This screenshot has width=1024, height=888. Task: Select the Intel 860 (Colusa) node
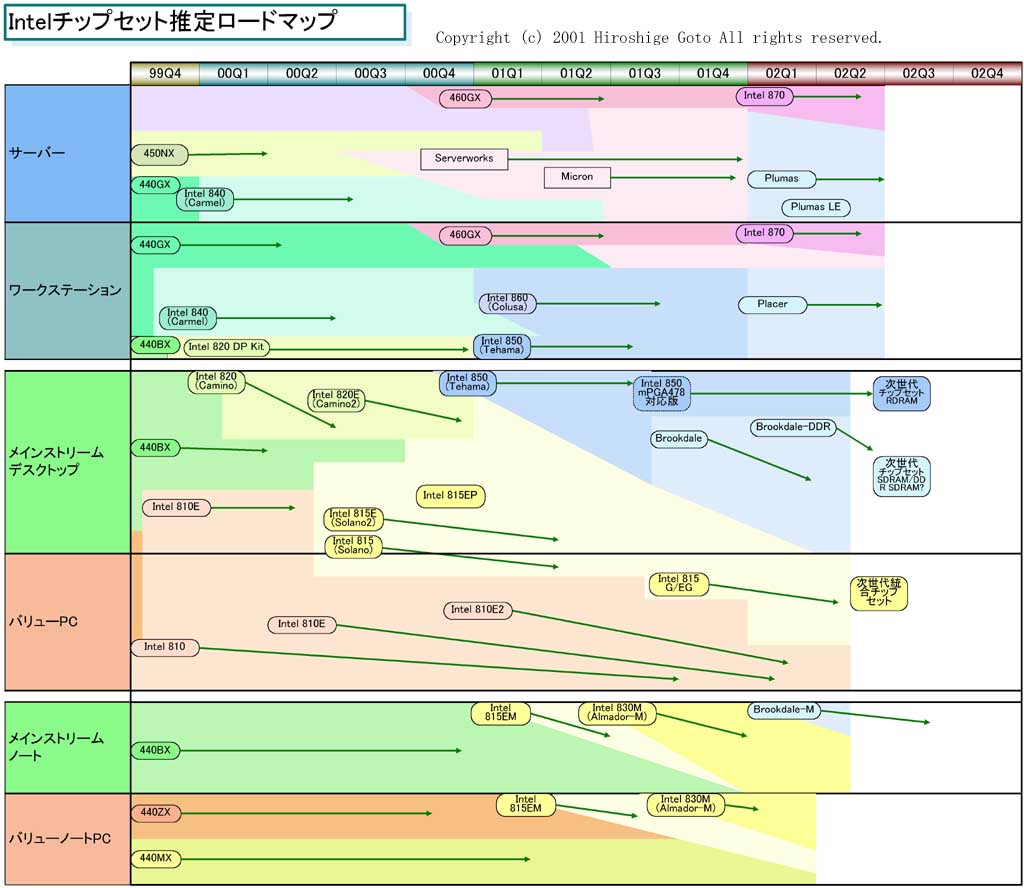click(x=508, y=302)
